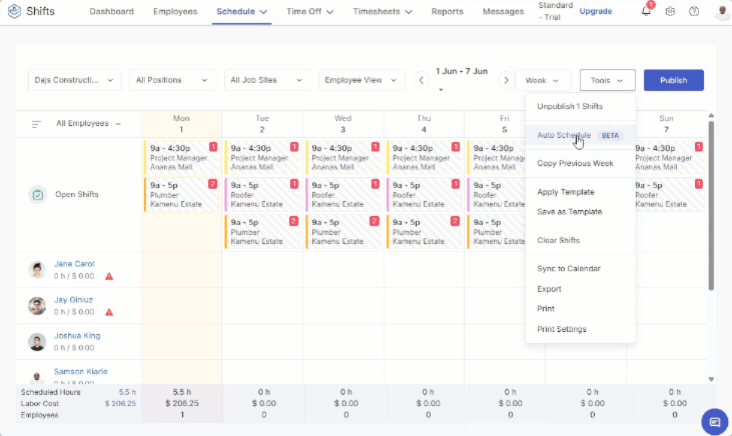The image size is (732, 436).
Task: Expand the date range picker arrow
Action: click(x=441, y=89)
